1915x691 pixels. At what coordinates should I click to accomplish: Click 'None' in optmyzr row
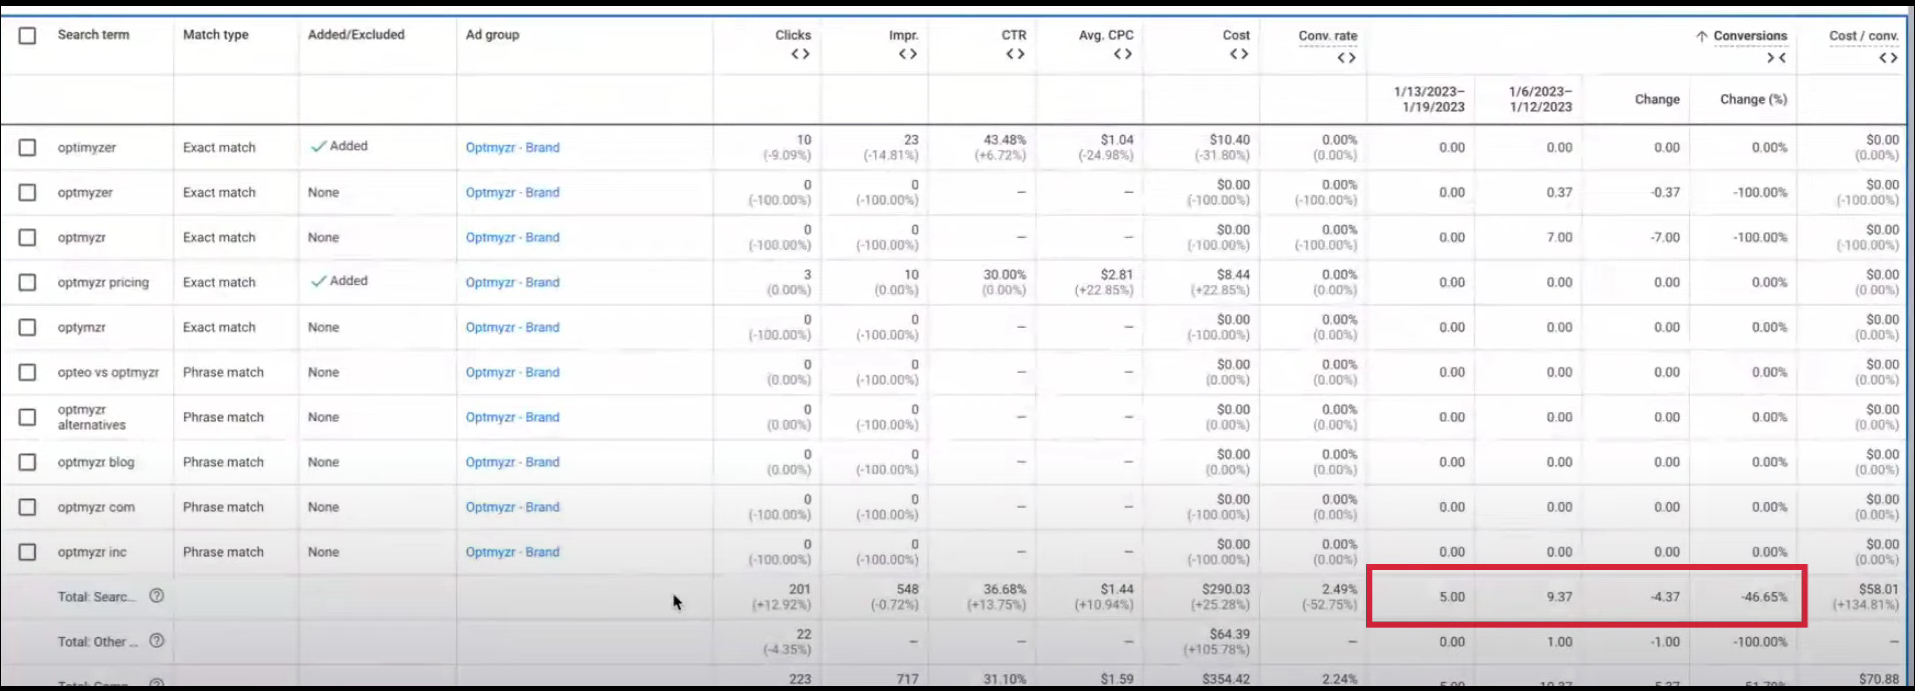coord(323,237)
